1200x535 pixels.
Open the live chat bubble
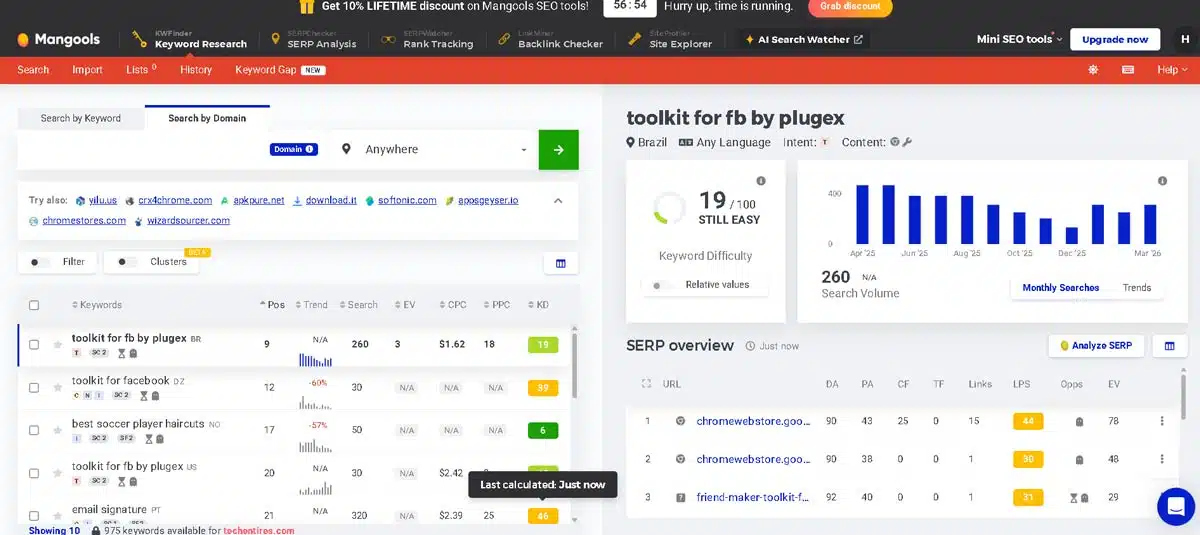click(x=1176, y=506)
